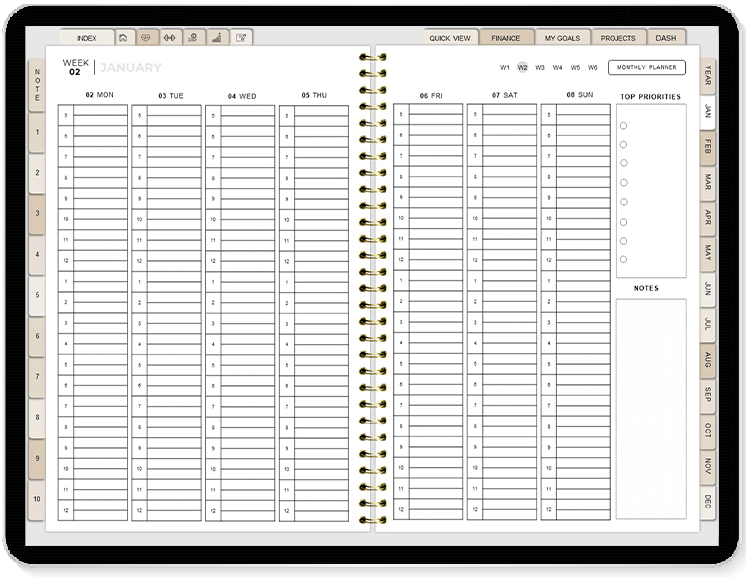Screen dimensions: 746x578
Task: Click the Monthly Planner button
Action: pos(646,68)
